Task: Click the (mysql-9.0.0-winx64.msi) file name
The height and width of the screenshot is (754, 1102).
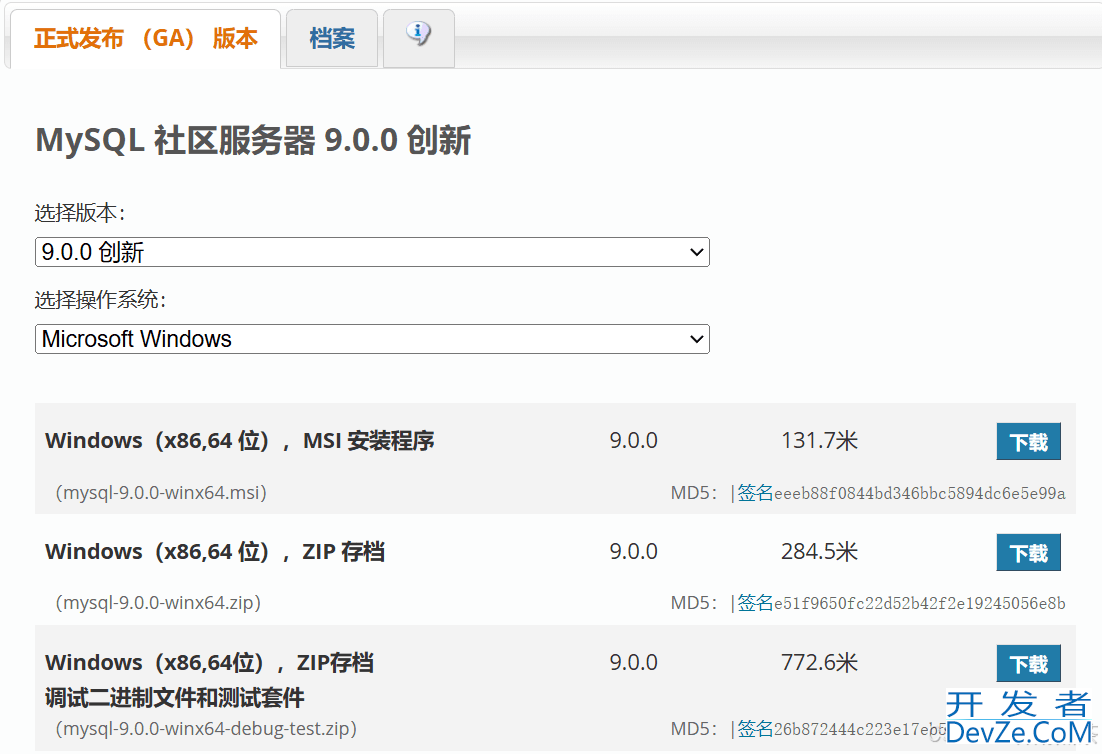Action: [161, 493]
